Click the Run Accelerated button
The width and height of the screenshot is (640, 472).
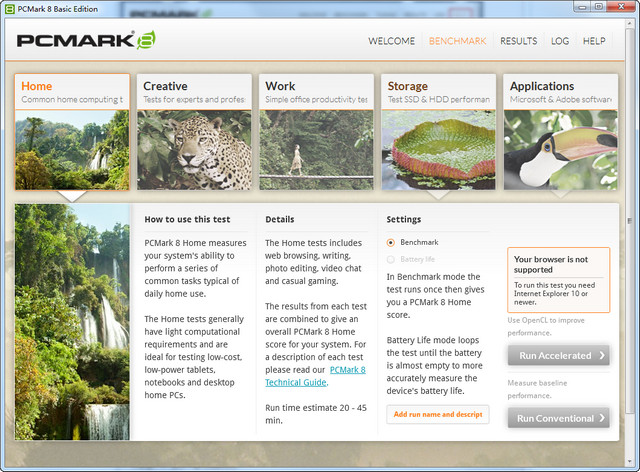click(x=559, y=356)
